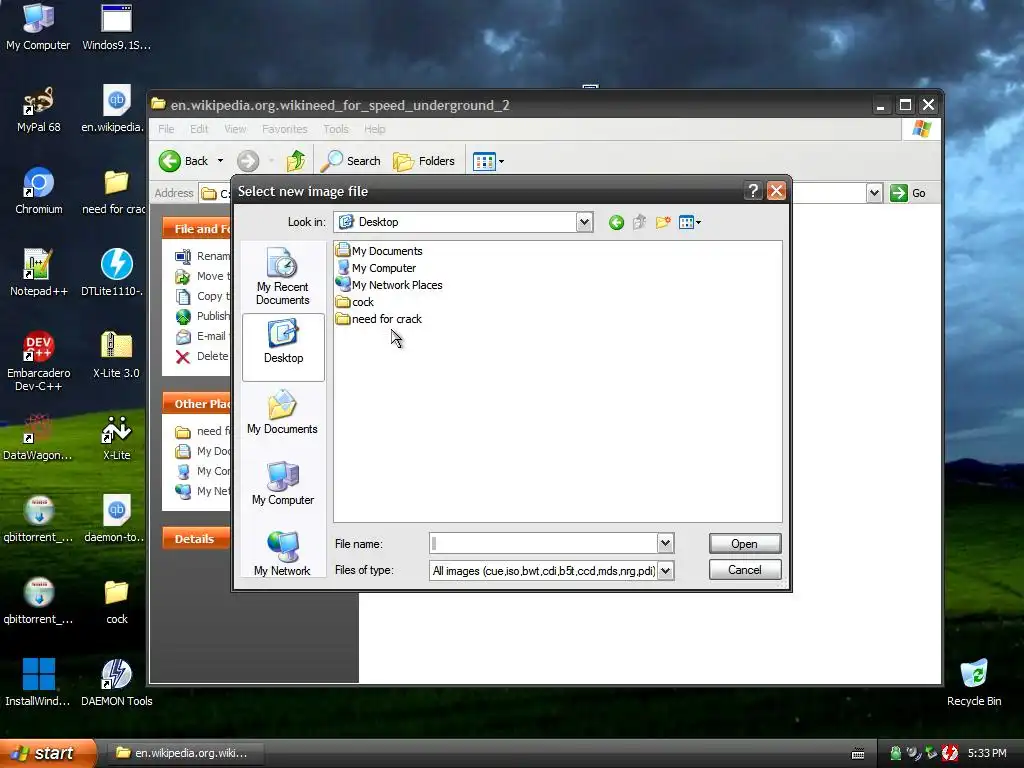Click the Open button
Image resolution: width=1024 pixels, height=768 pixels.
(744, 544)
